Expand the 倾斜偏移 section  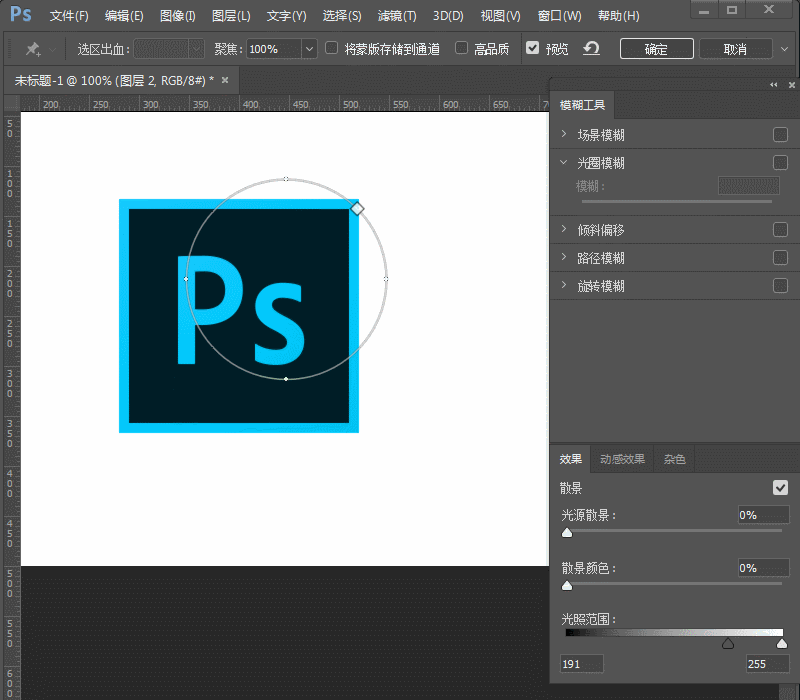pyautogui.click(x=563, y=229)
